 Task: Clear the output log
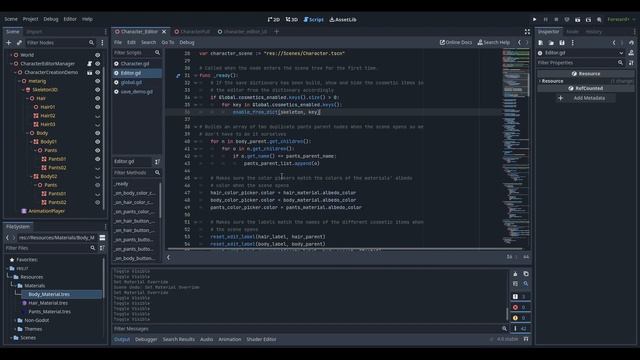515,274
